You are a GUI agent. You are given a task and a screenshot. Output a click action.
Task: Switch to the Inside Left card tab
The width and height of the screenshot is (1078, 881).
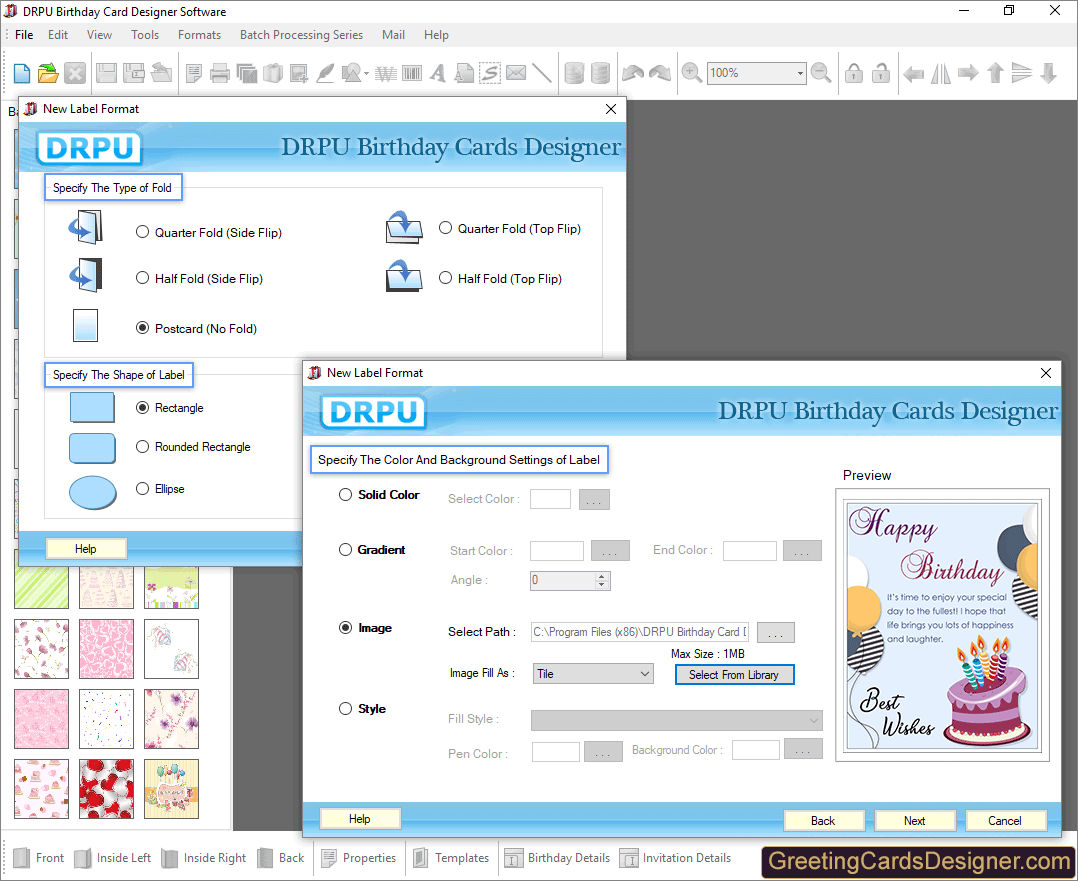pos(113,858)
